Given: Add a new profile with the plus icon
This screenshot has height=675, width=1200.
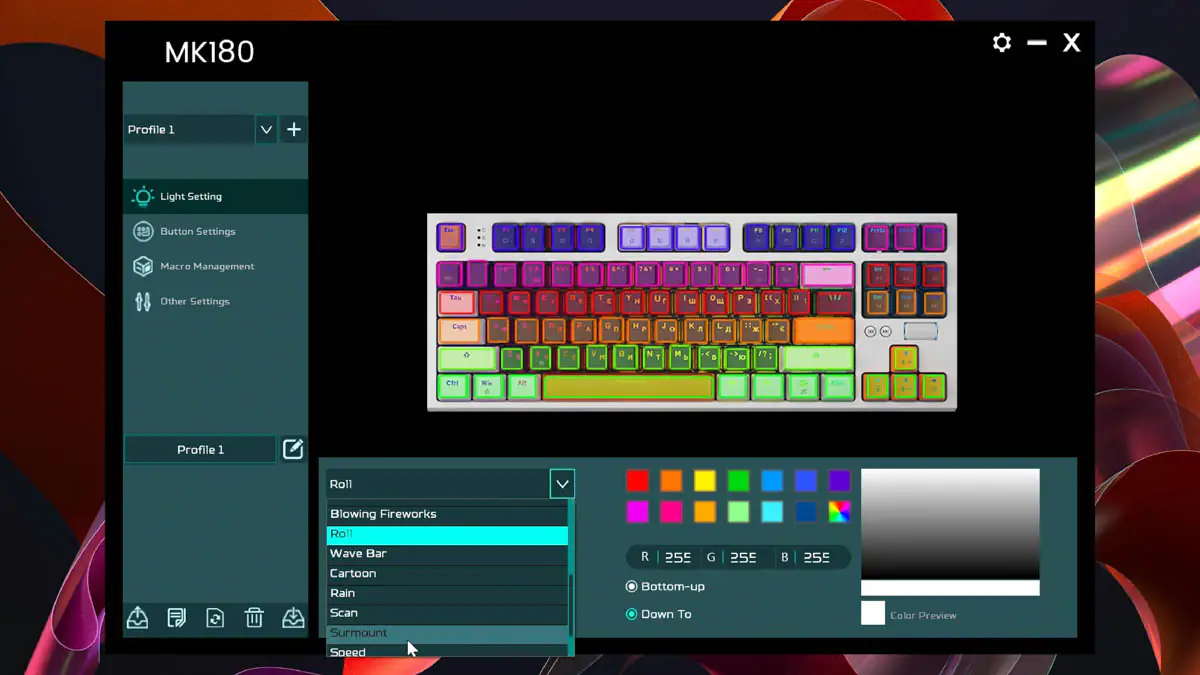Looking at the screenshot, I should click(294, 129).
